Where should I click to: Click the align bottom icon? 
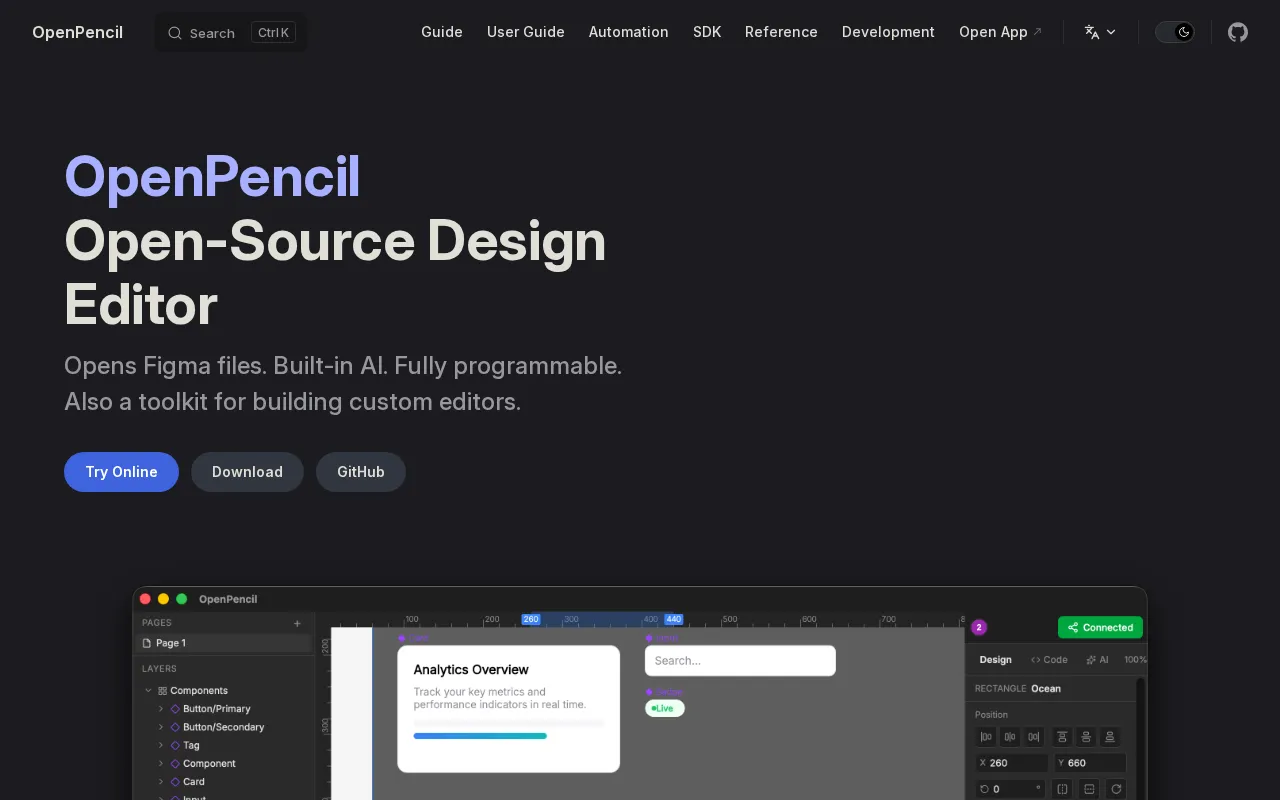[x=1109, y=737]
